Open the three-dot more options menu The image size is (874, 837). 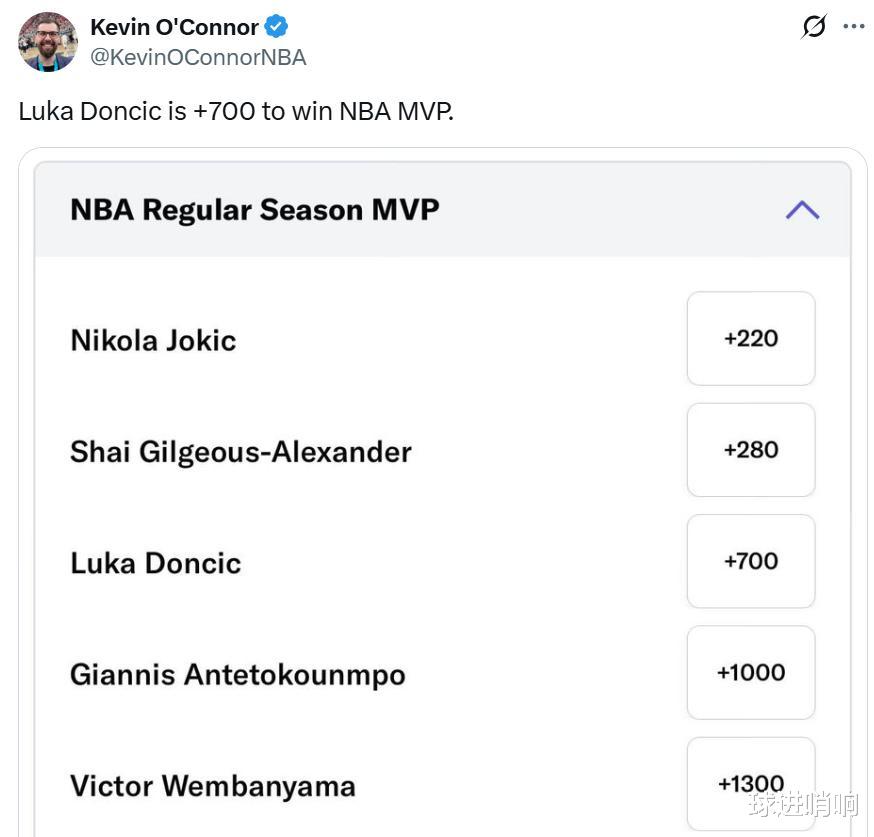pos(853,26)
